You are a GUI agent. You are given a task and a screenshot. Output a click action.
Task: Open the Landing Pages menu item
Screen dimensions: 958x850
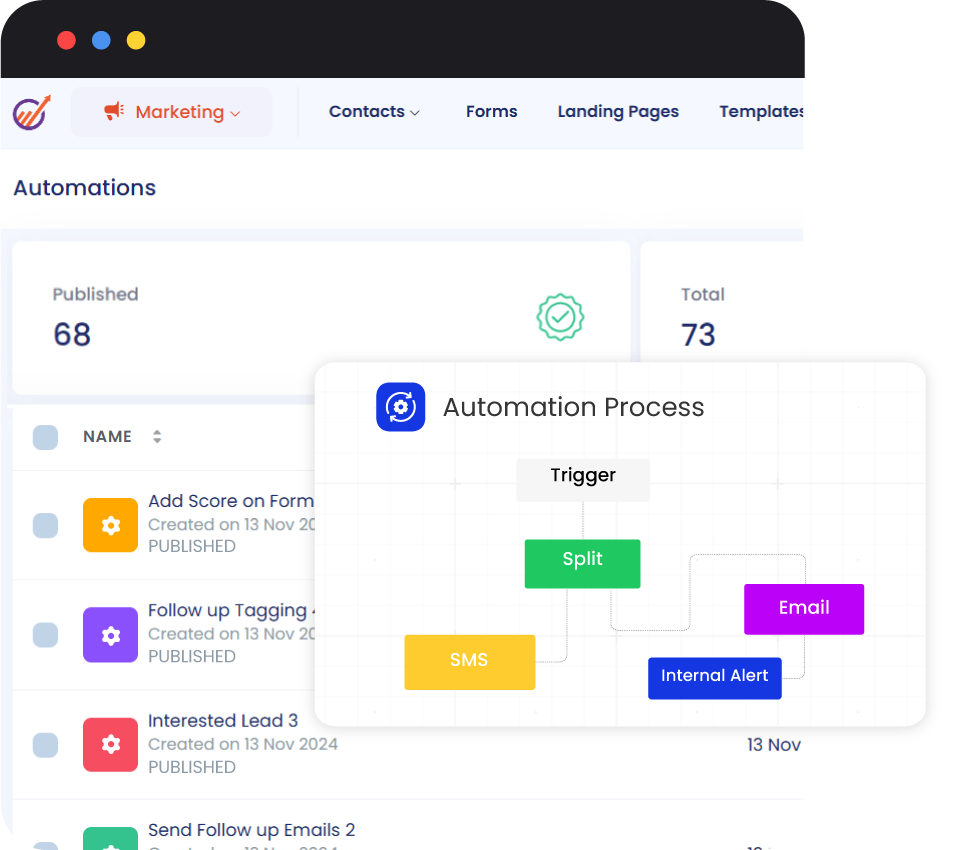[618, 111]
